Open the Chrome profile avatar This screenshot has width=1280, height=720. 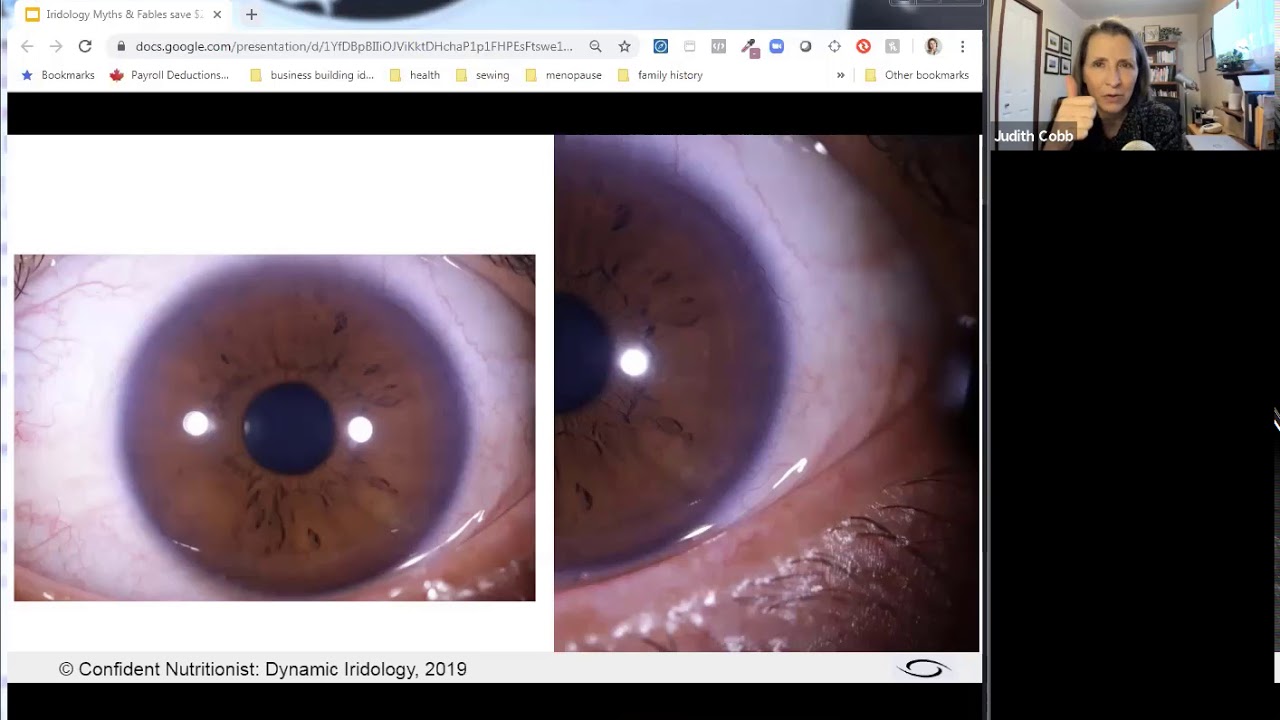pyautogui.click(x=933, y=46)
